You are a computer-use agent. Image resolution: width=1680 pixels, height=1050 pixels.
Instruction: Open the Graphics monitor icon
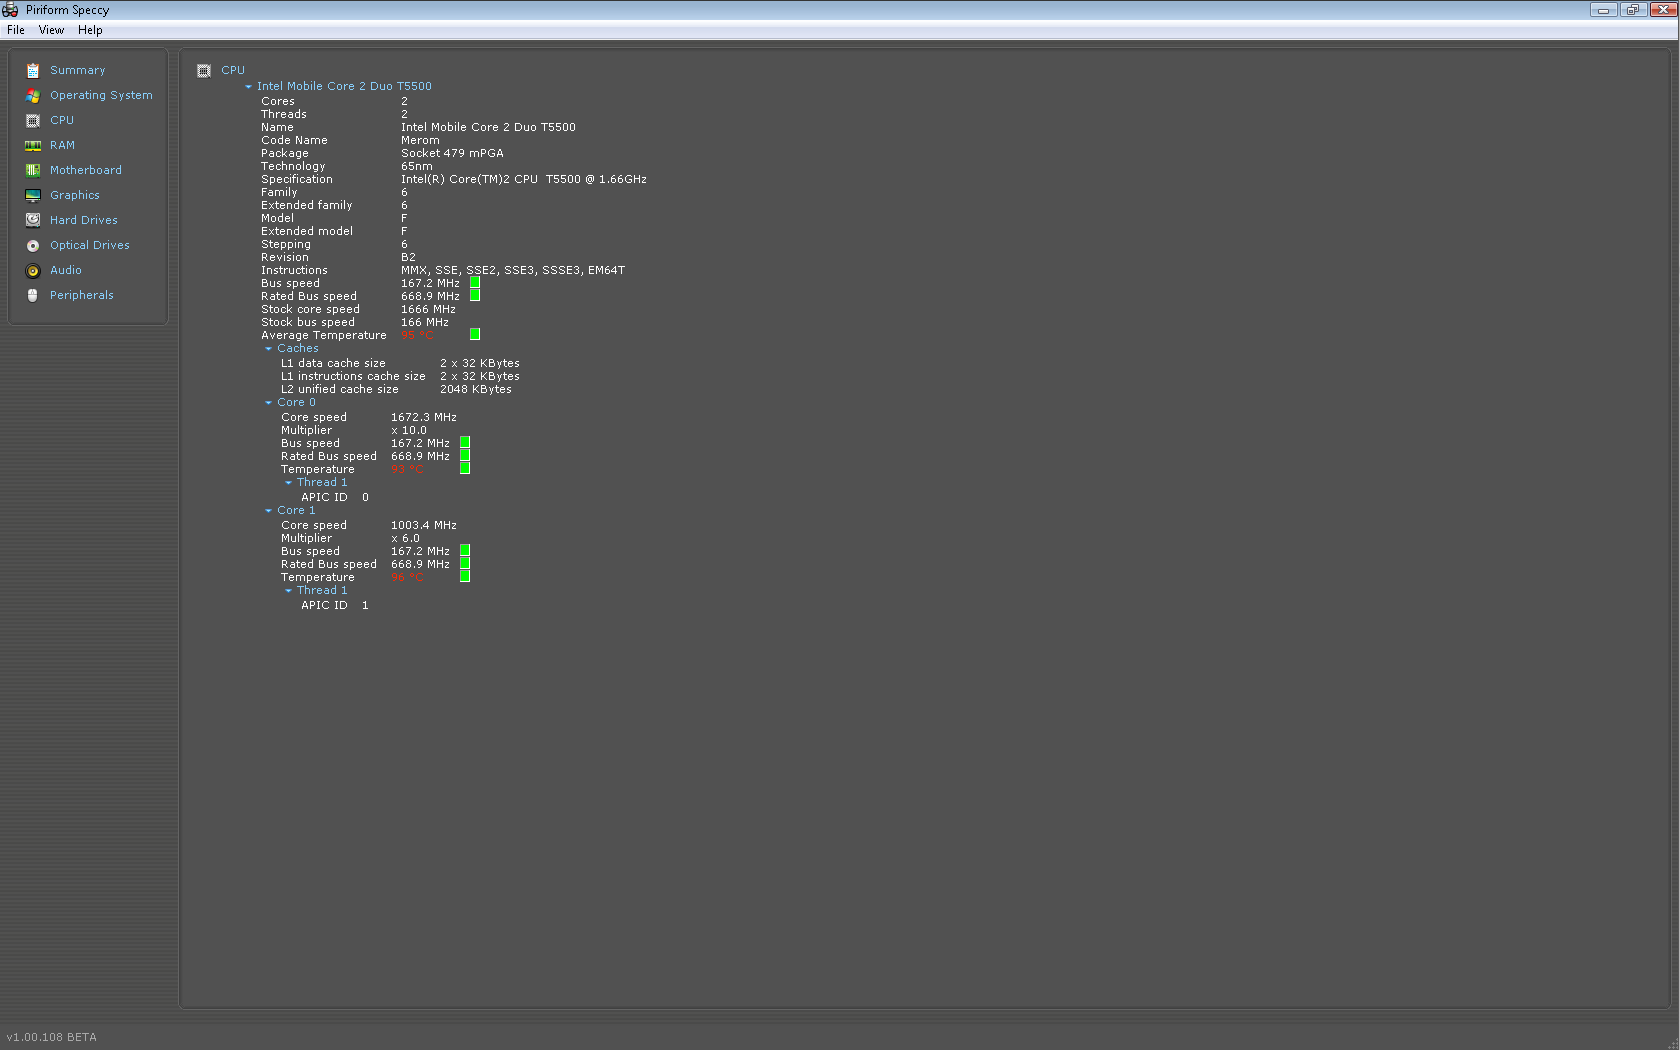[x=33, y=195]
